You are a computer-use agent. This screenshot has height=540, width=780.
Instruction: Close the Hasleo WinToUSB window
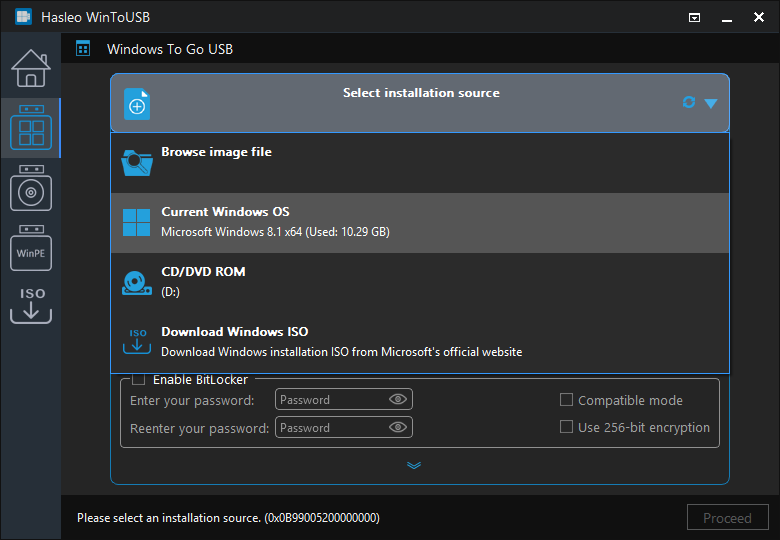pyautogui.click(x=759, y=17)
